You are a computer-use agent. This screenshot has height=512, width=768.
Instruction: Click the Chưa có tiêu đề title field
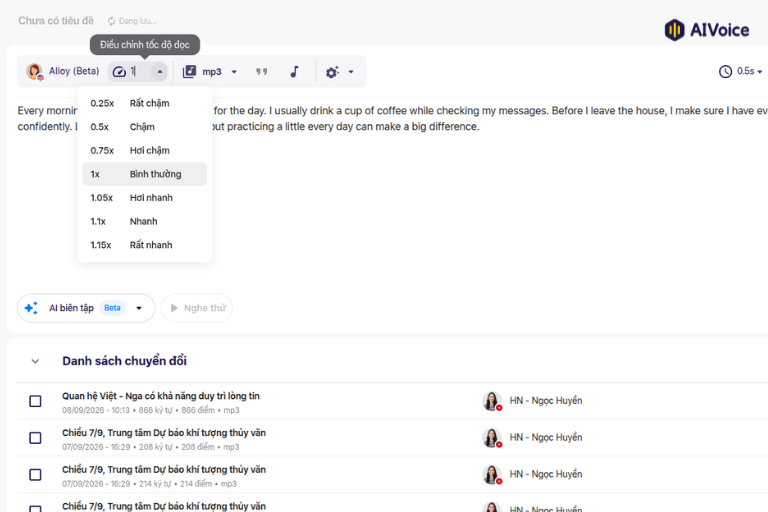[56, 21]
